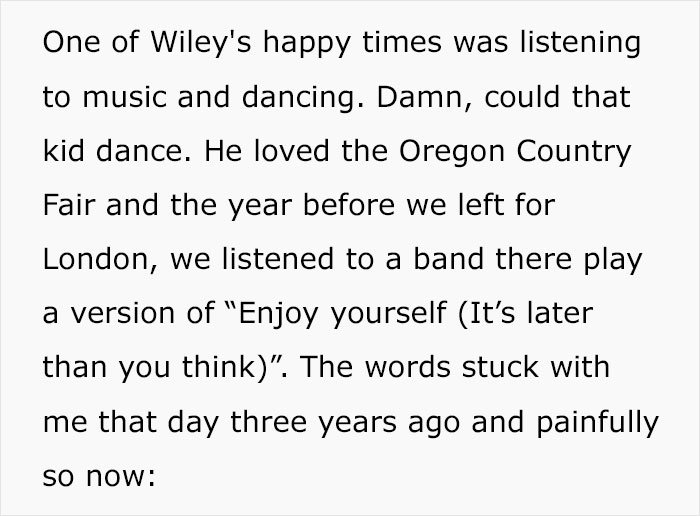Click the word "Wiley's" in the first line
Viewport: 700px width, 516px height.
tap(201, 44)
